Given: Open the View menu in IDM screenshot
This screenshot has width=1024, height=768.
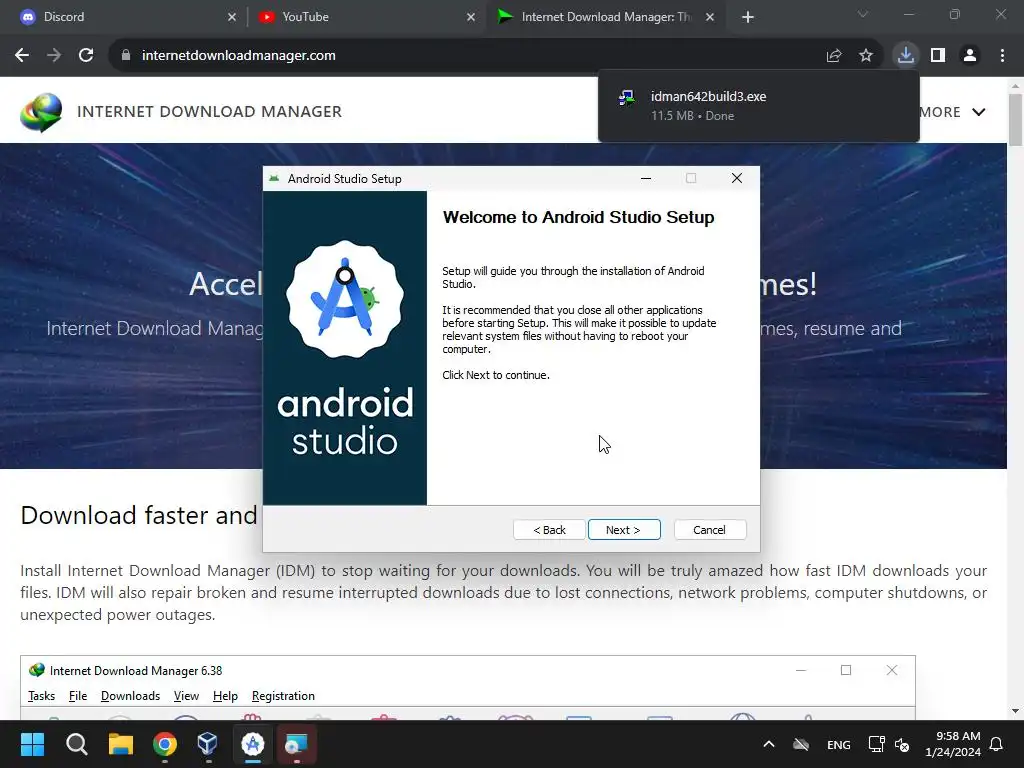Looking at the screenshot, I should pyautogui.click(x=186, y=696).
